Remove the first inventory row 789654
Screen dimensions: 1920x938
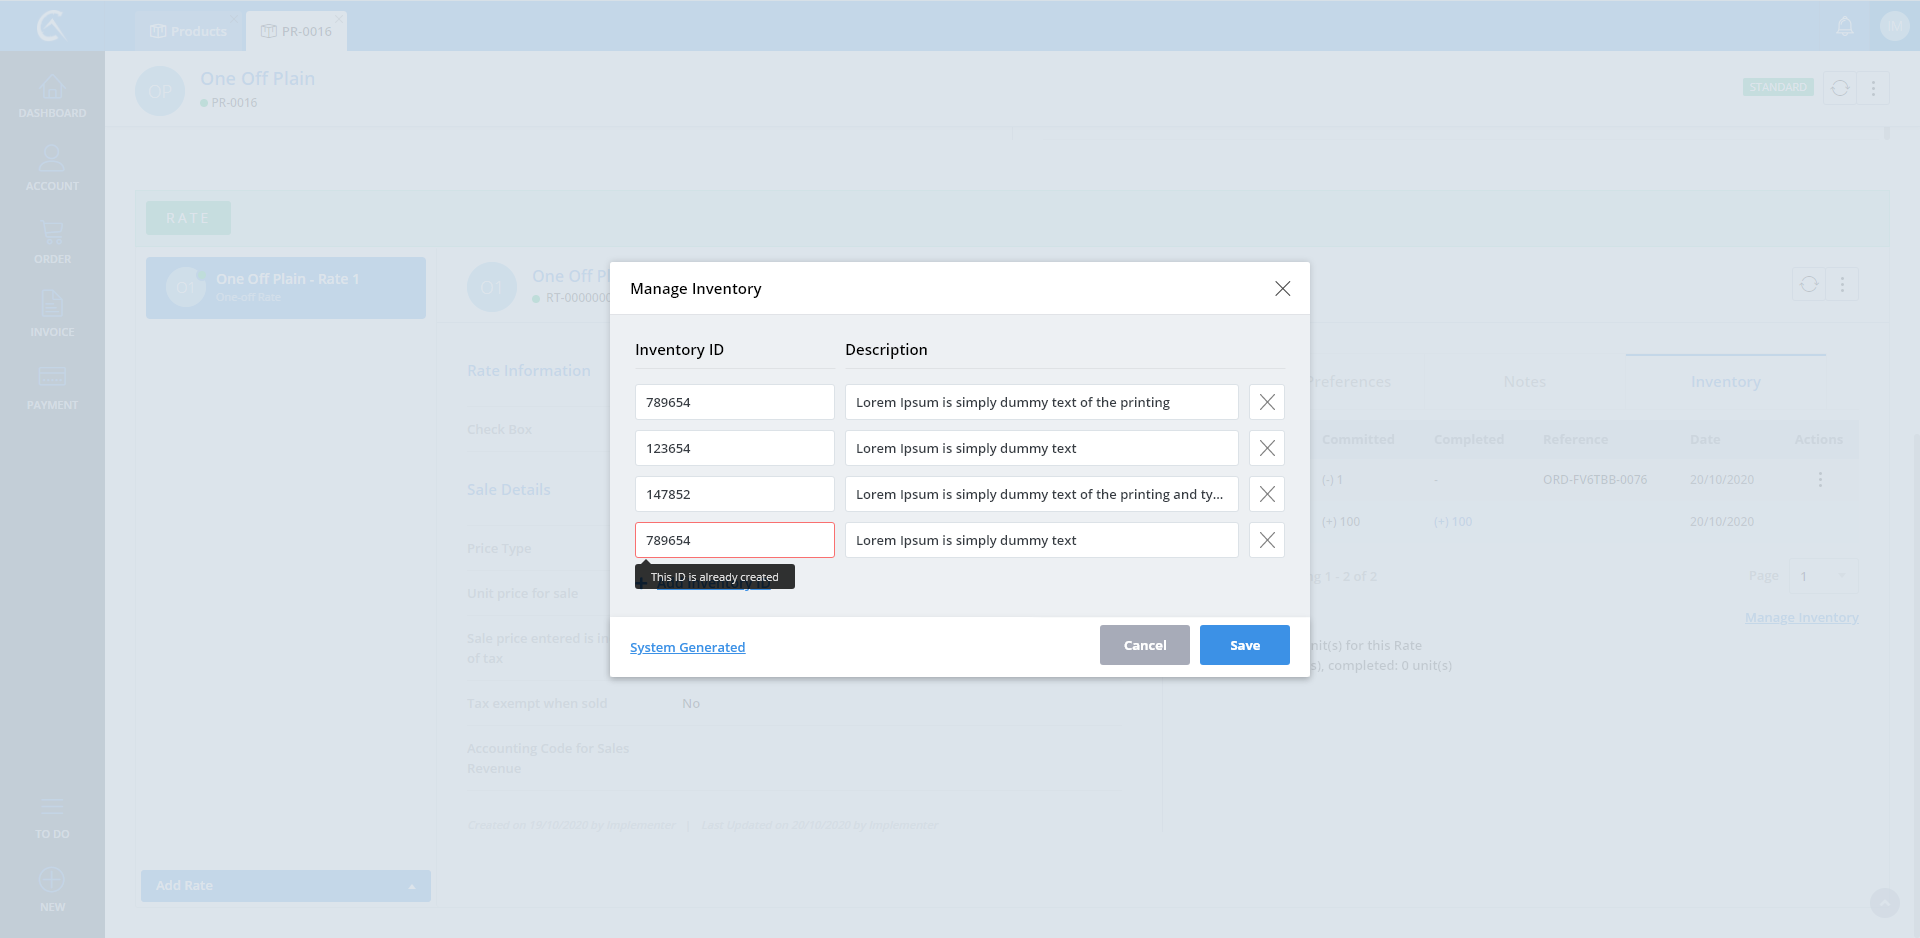1266,402
